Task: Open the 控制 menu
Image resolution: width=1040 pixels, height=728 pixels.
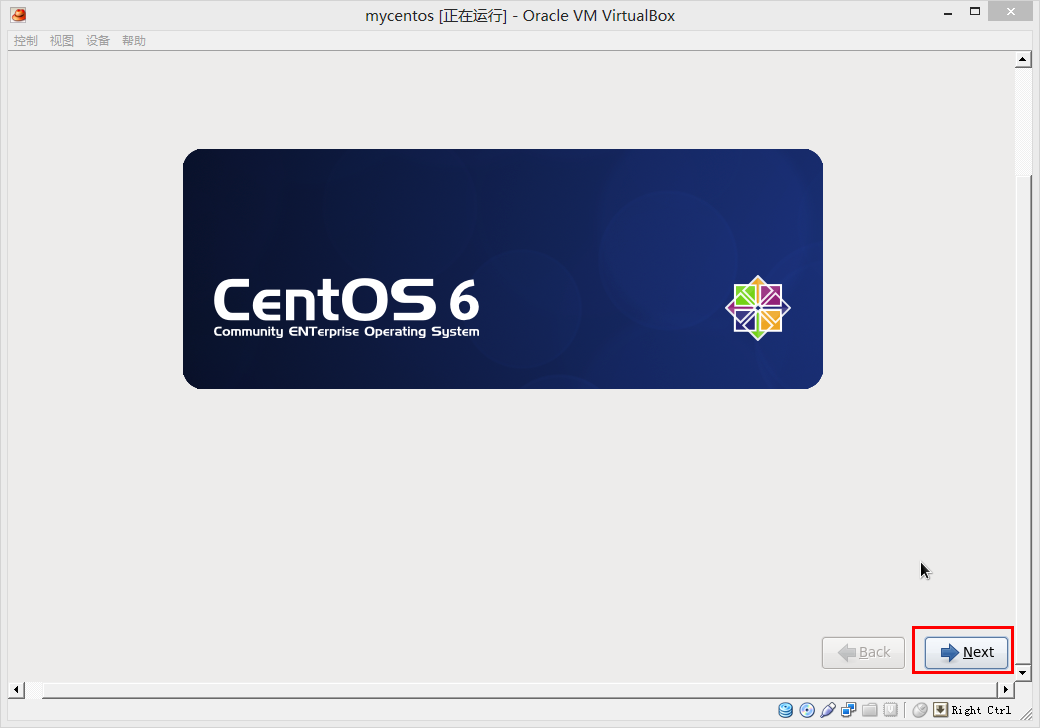Action: click(25, 40)
